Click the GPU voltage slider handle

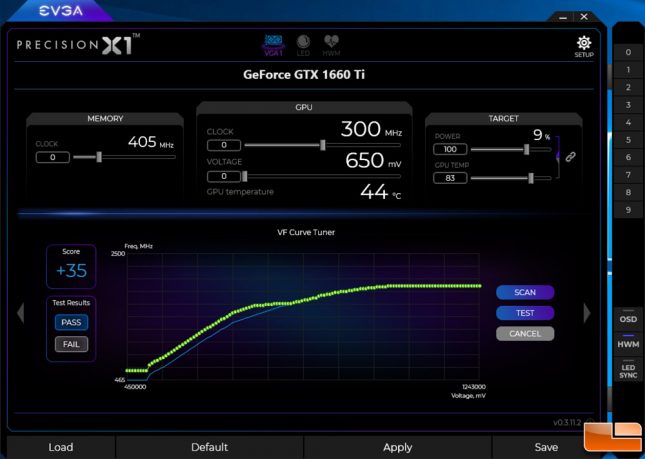(245, 176)
